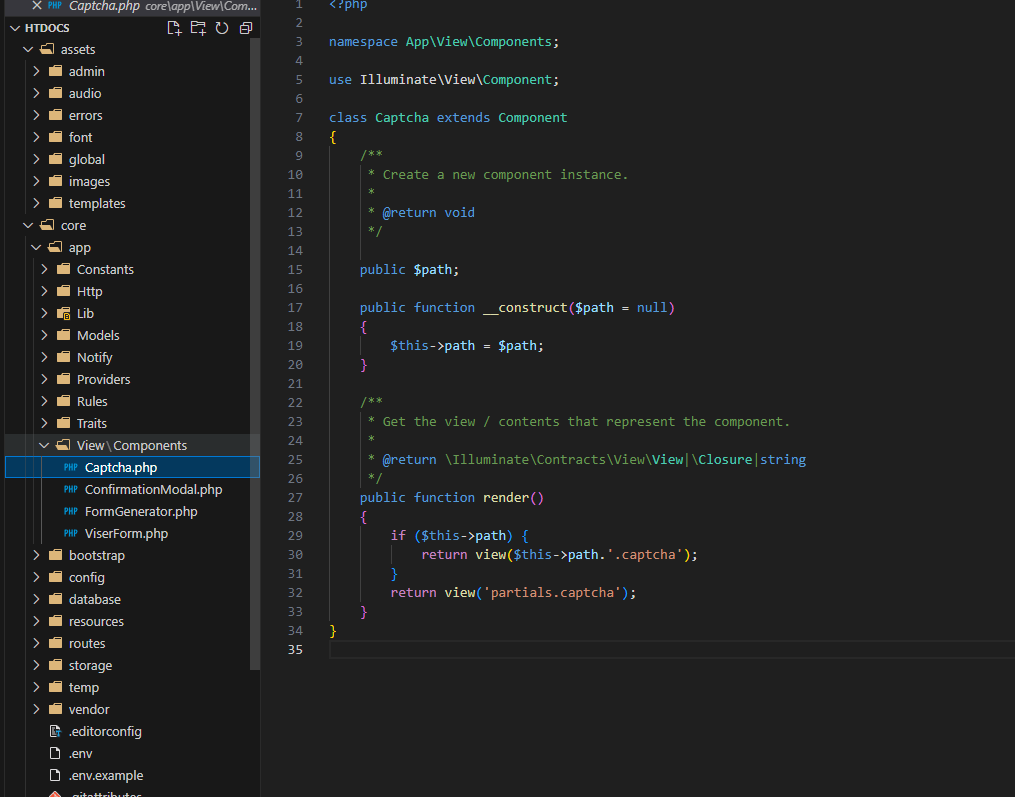Click the database folder icon

point(56,599)
